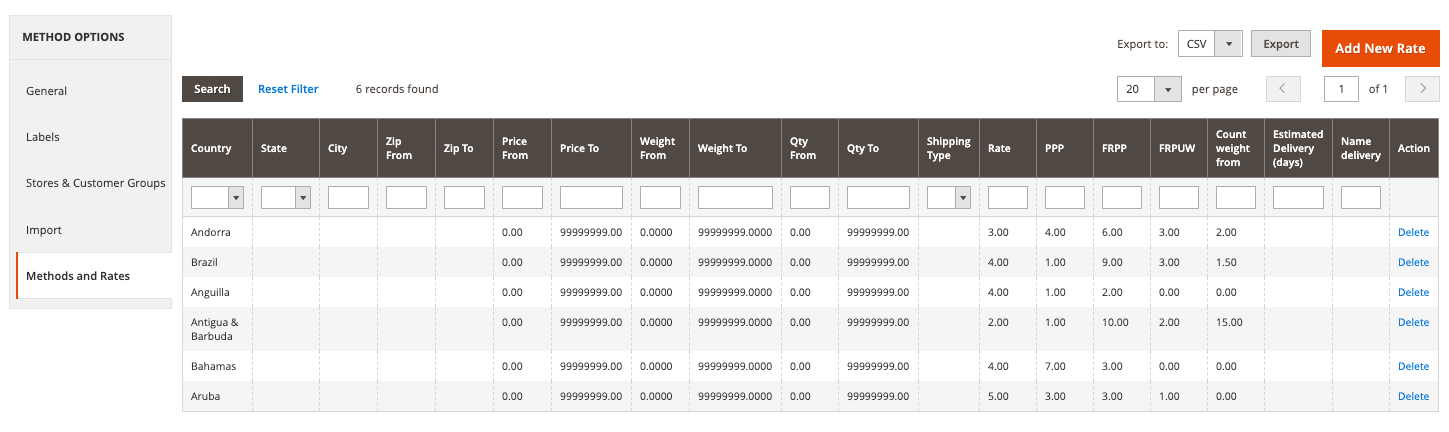Image resolution: width=1449 pixels, height=432 pixels.
Task: Focus the City filter input field
Action: click(348, 198)
